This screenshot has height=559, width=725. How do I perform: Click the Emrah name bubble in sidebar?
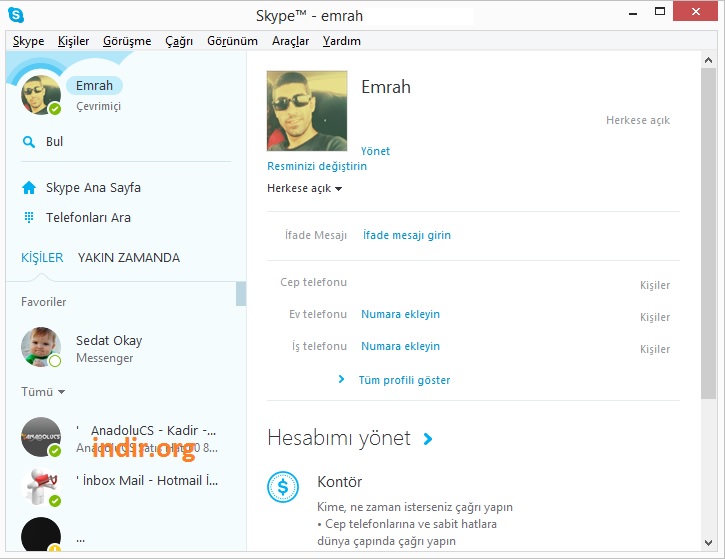pos(94,86)
